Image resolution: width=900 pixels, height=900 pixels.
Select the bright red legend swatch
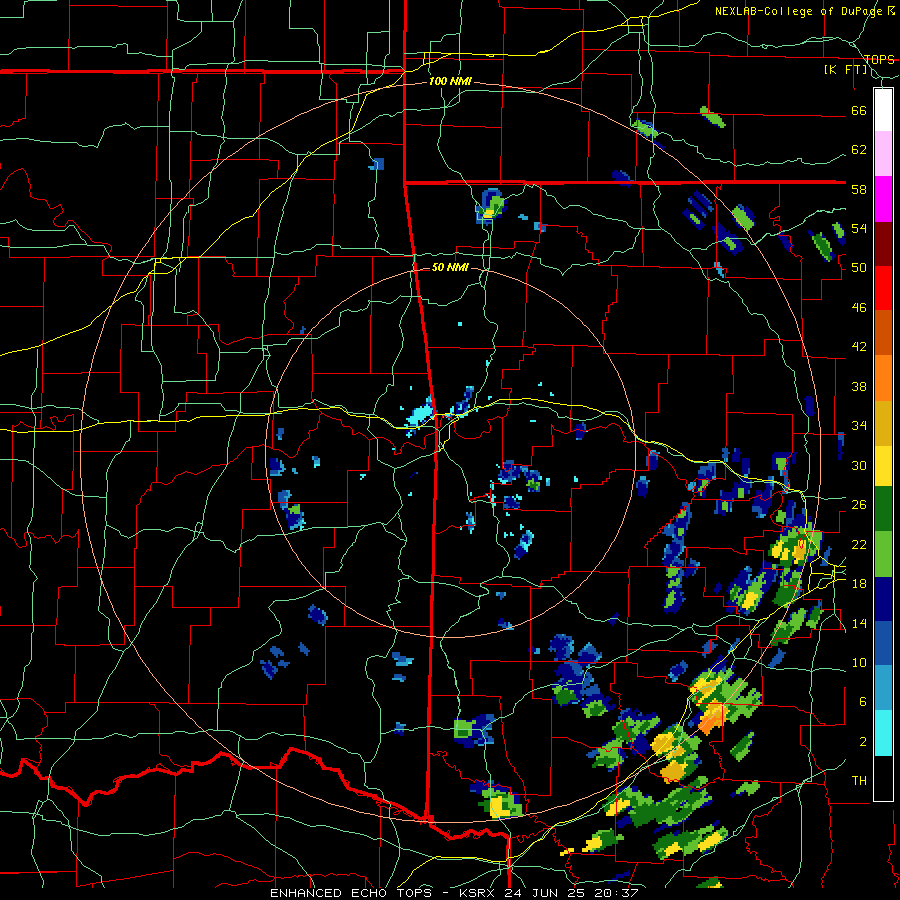click(x=883, y=288)
